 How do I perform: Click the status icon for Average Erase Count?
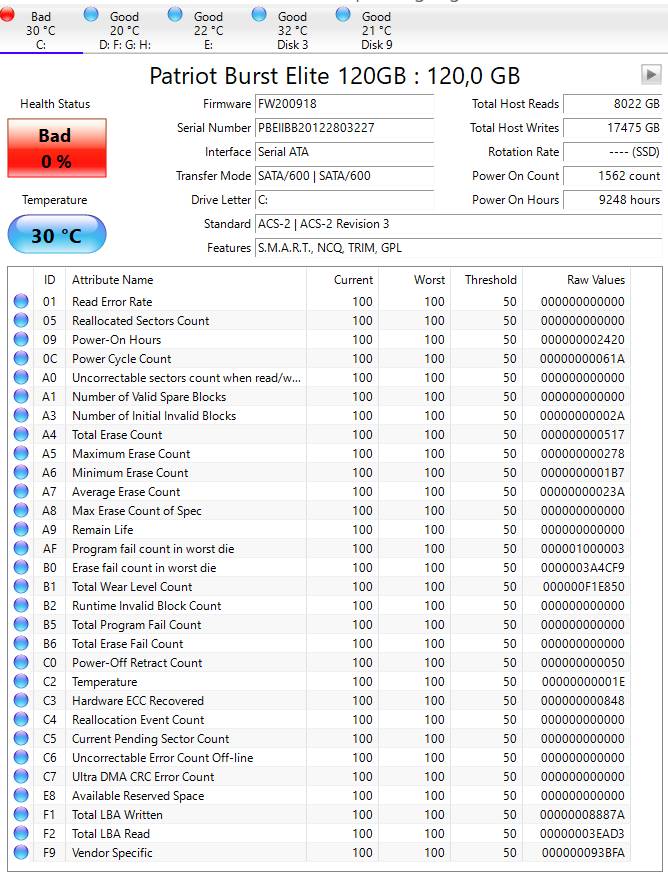[x=21, y=491]
